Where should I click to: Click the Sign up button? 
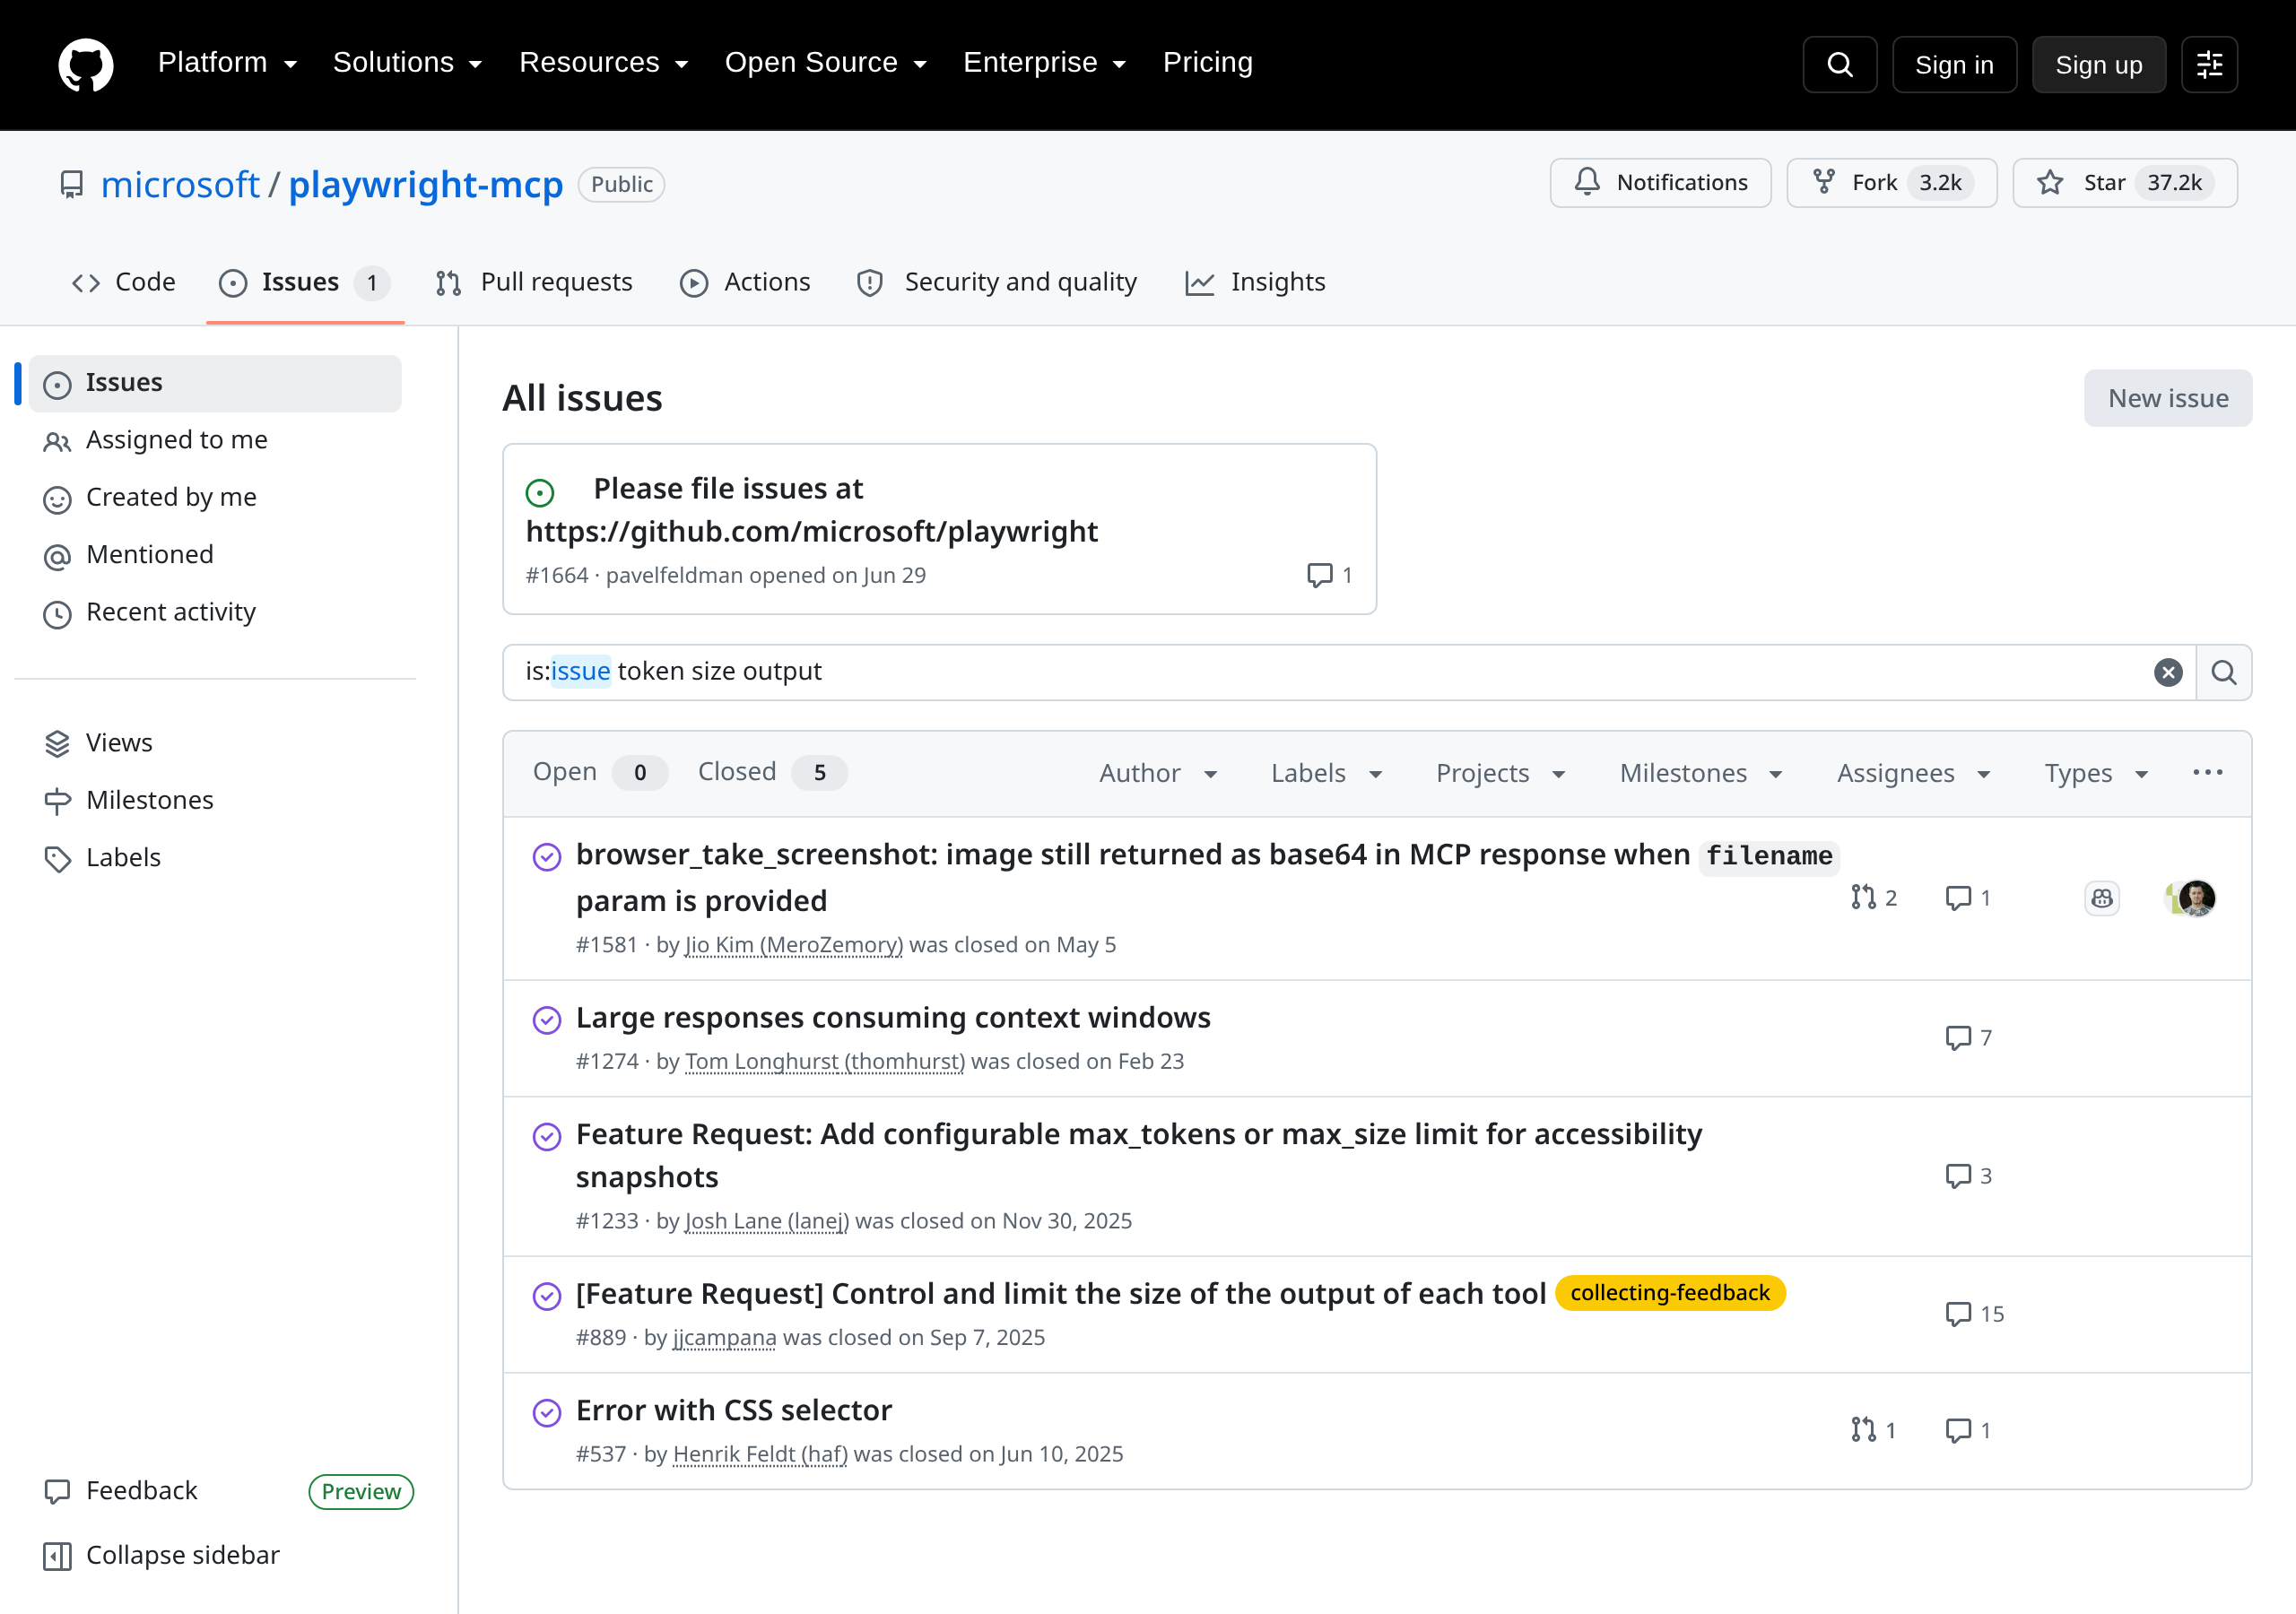[2098, 65]
